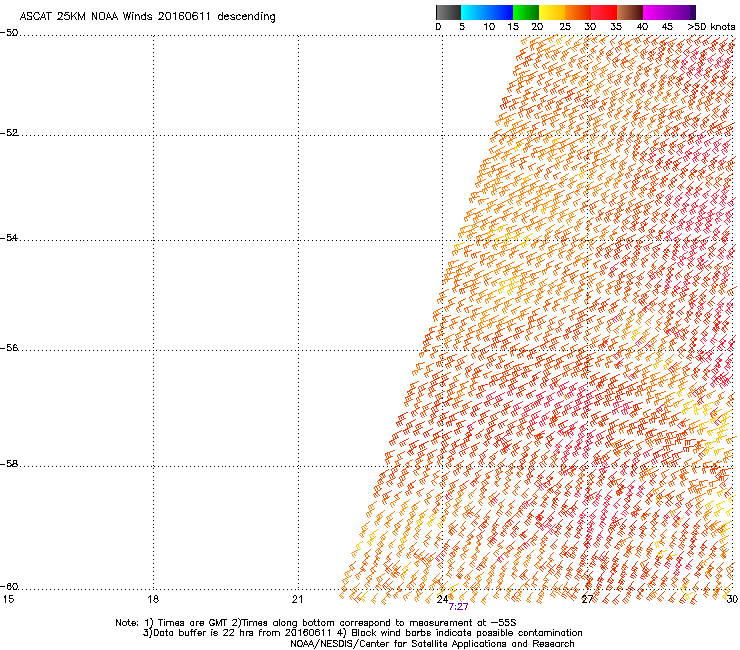Click the title text 'ASCAT 25KM NOAA Winds 20160611 descending'
Screen dimensions: 740x650
click(148, 17)
